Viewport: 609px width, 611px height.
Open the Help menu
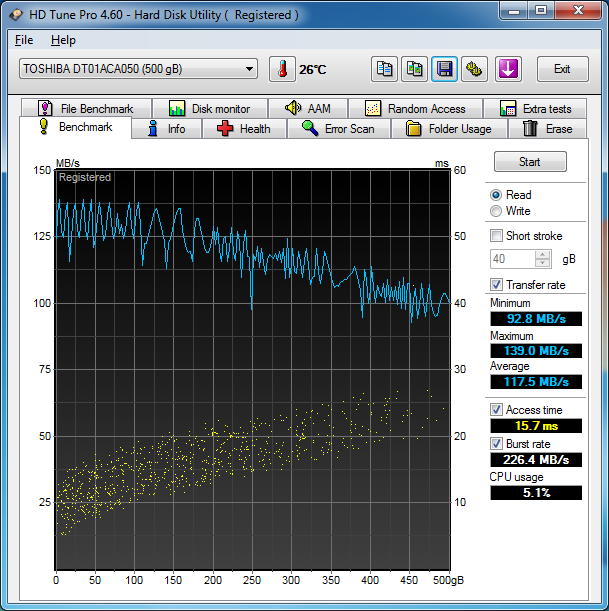[63, 40]
